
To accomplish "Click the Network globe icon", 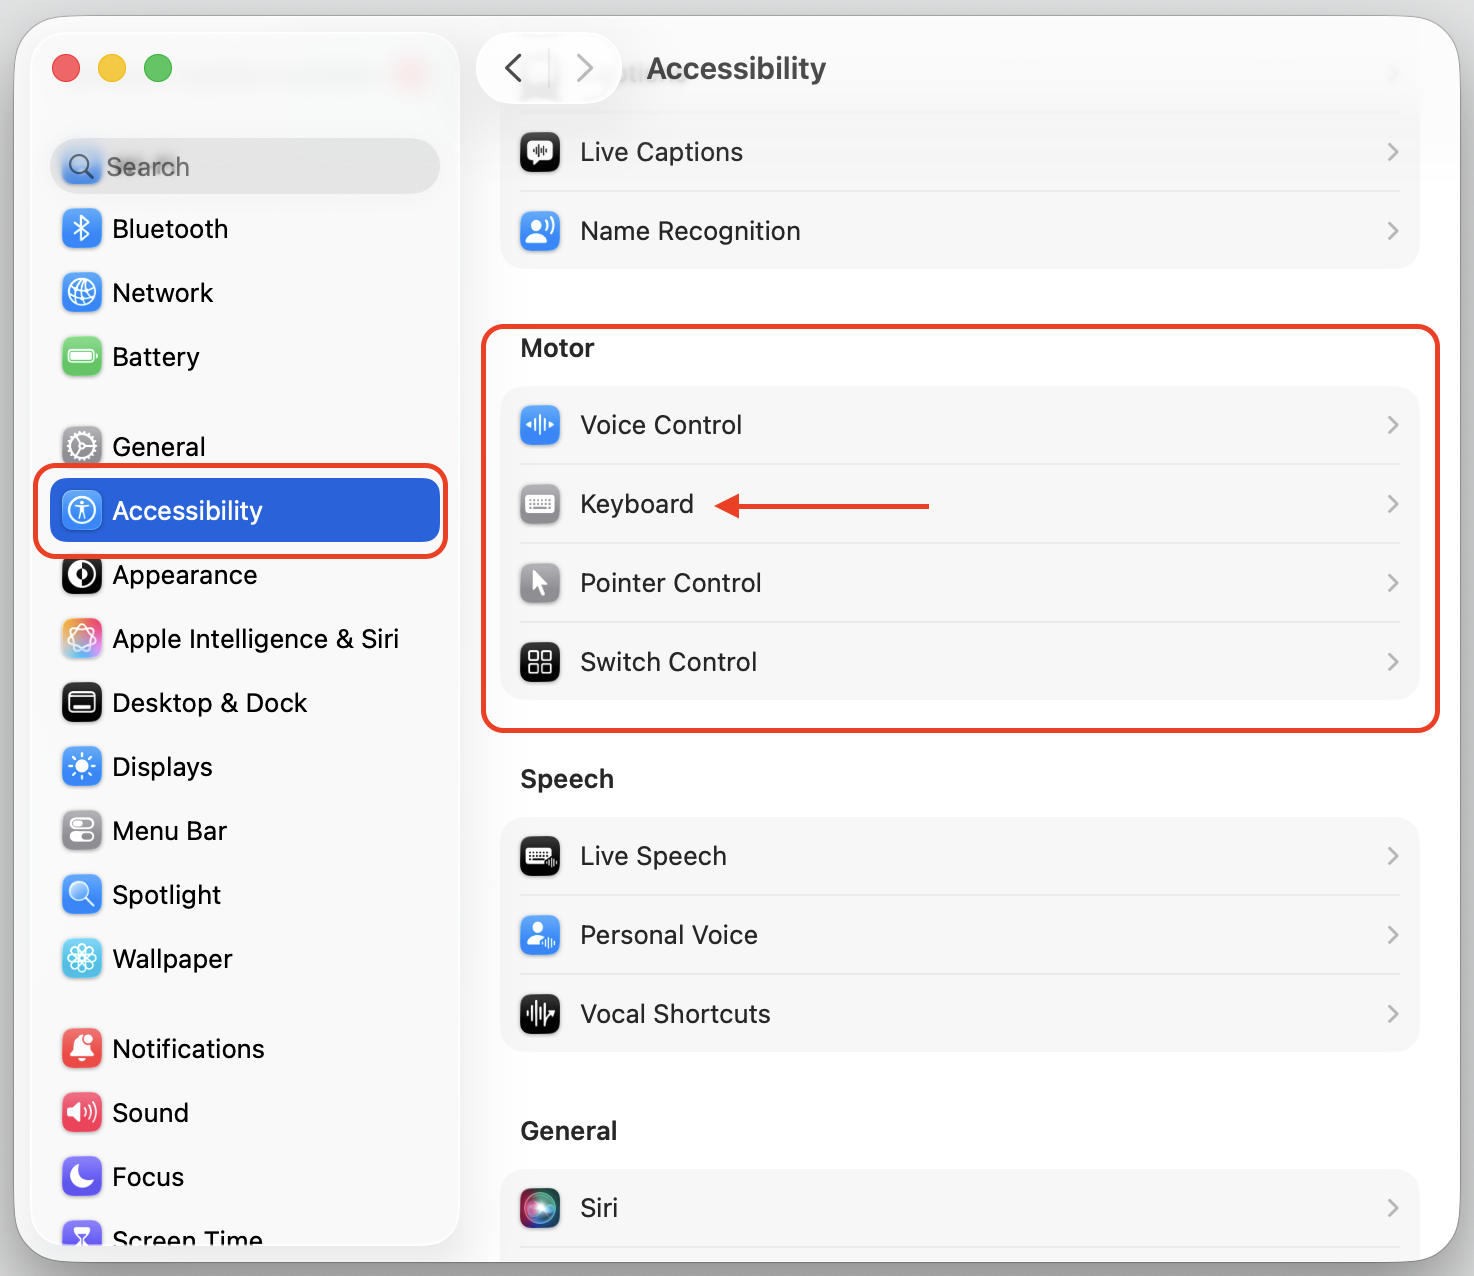I will point(82,293).
